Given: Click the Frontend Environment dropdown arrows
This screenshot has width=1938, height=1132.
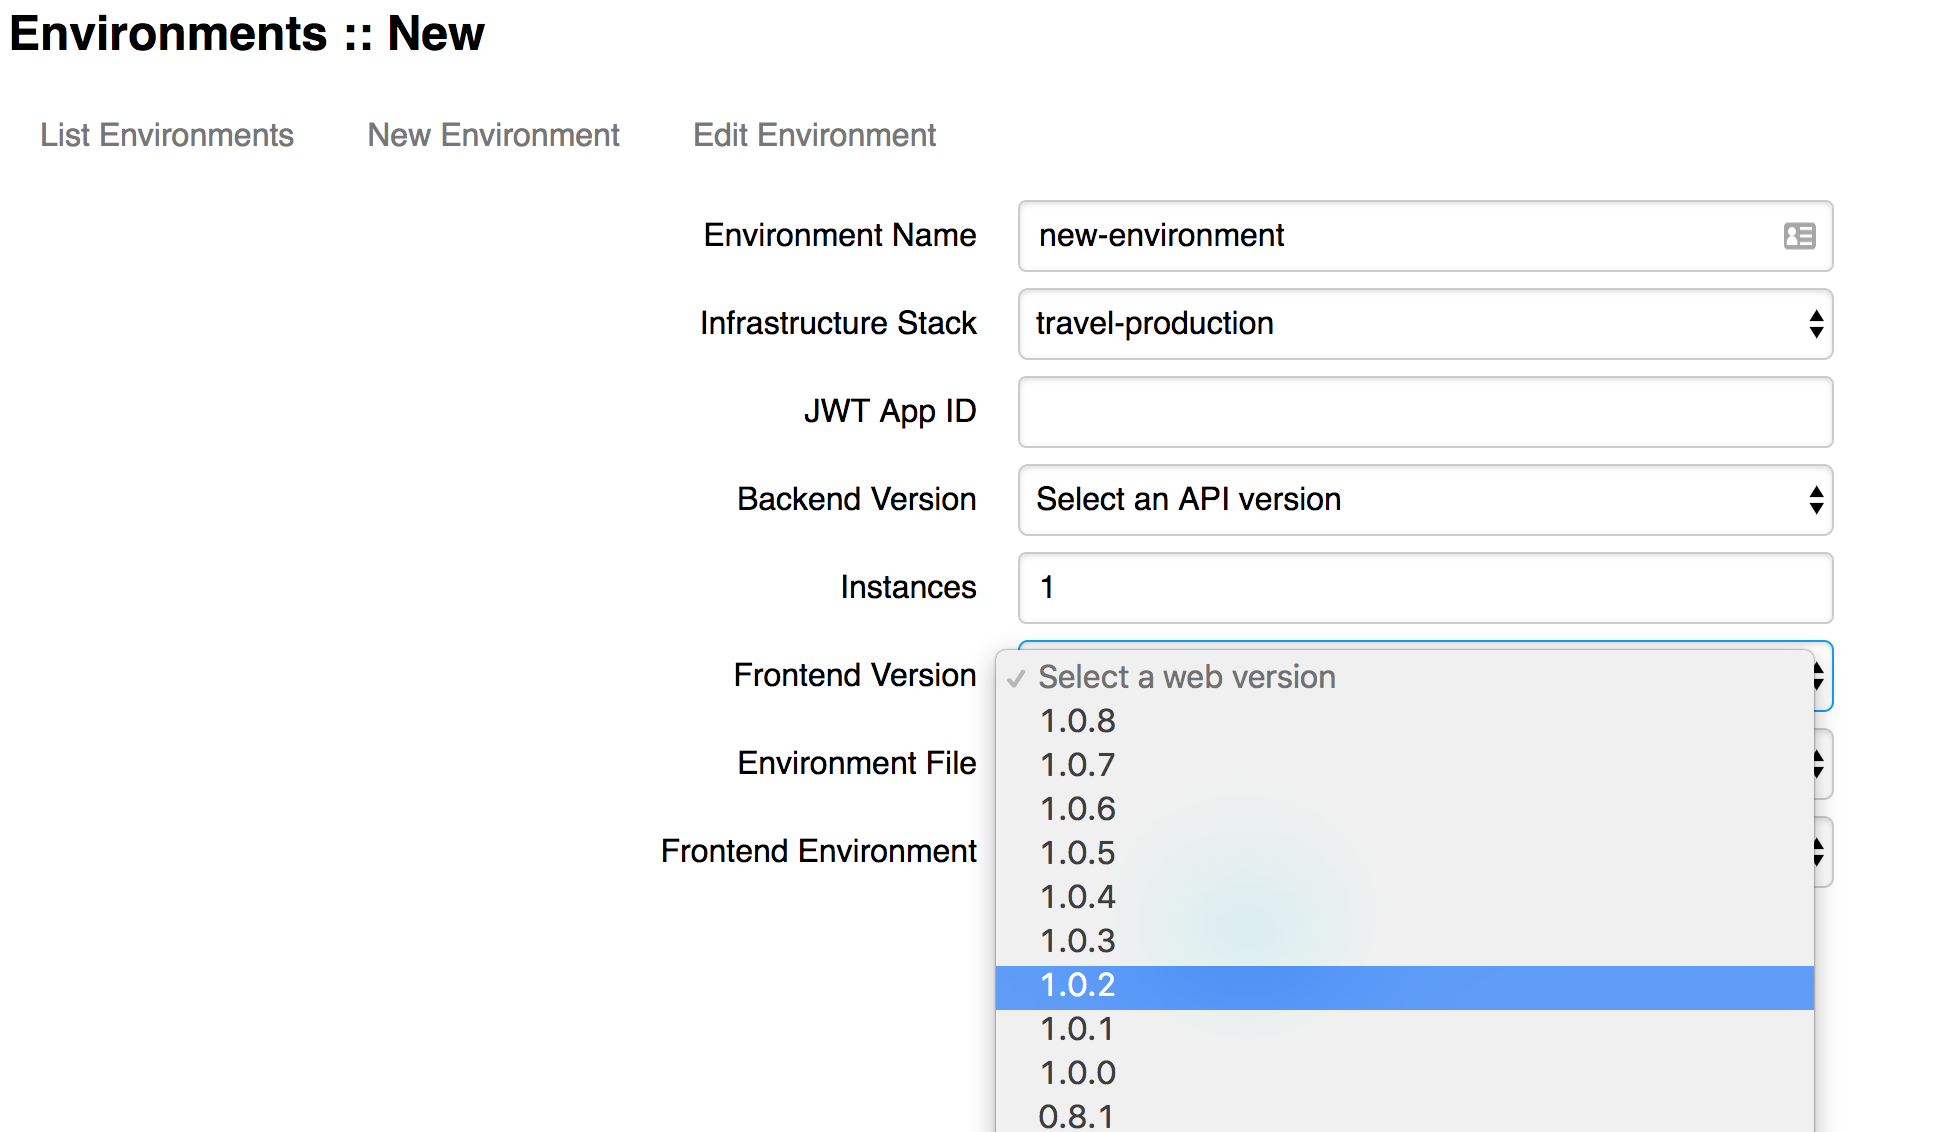Looking at the screenshot, I should coord(1821,852).
